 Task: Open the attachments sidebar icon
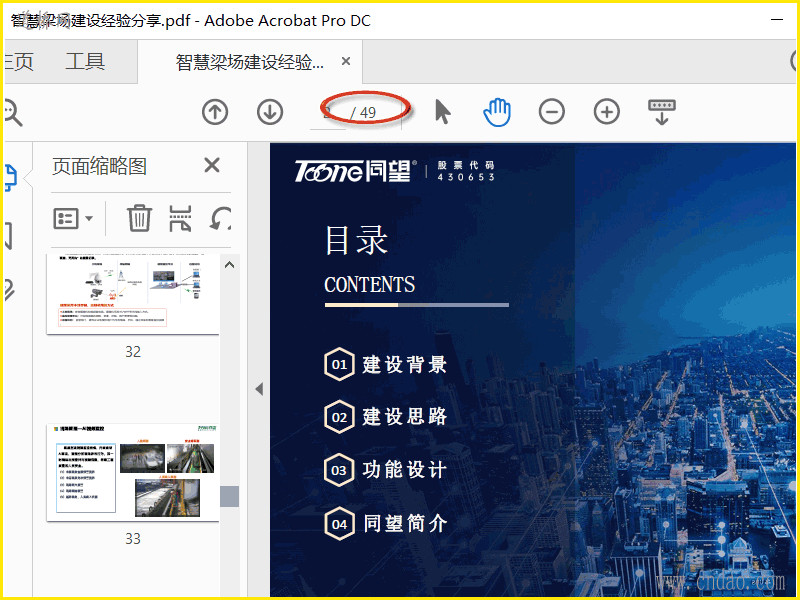(9, 290)
